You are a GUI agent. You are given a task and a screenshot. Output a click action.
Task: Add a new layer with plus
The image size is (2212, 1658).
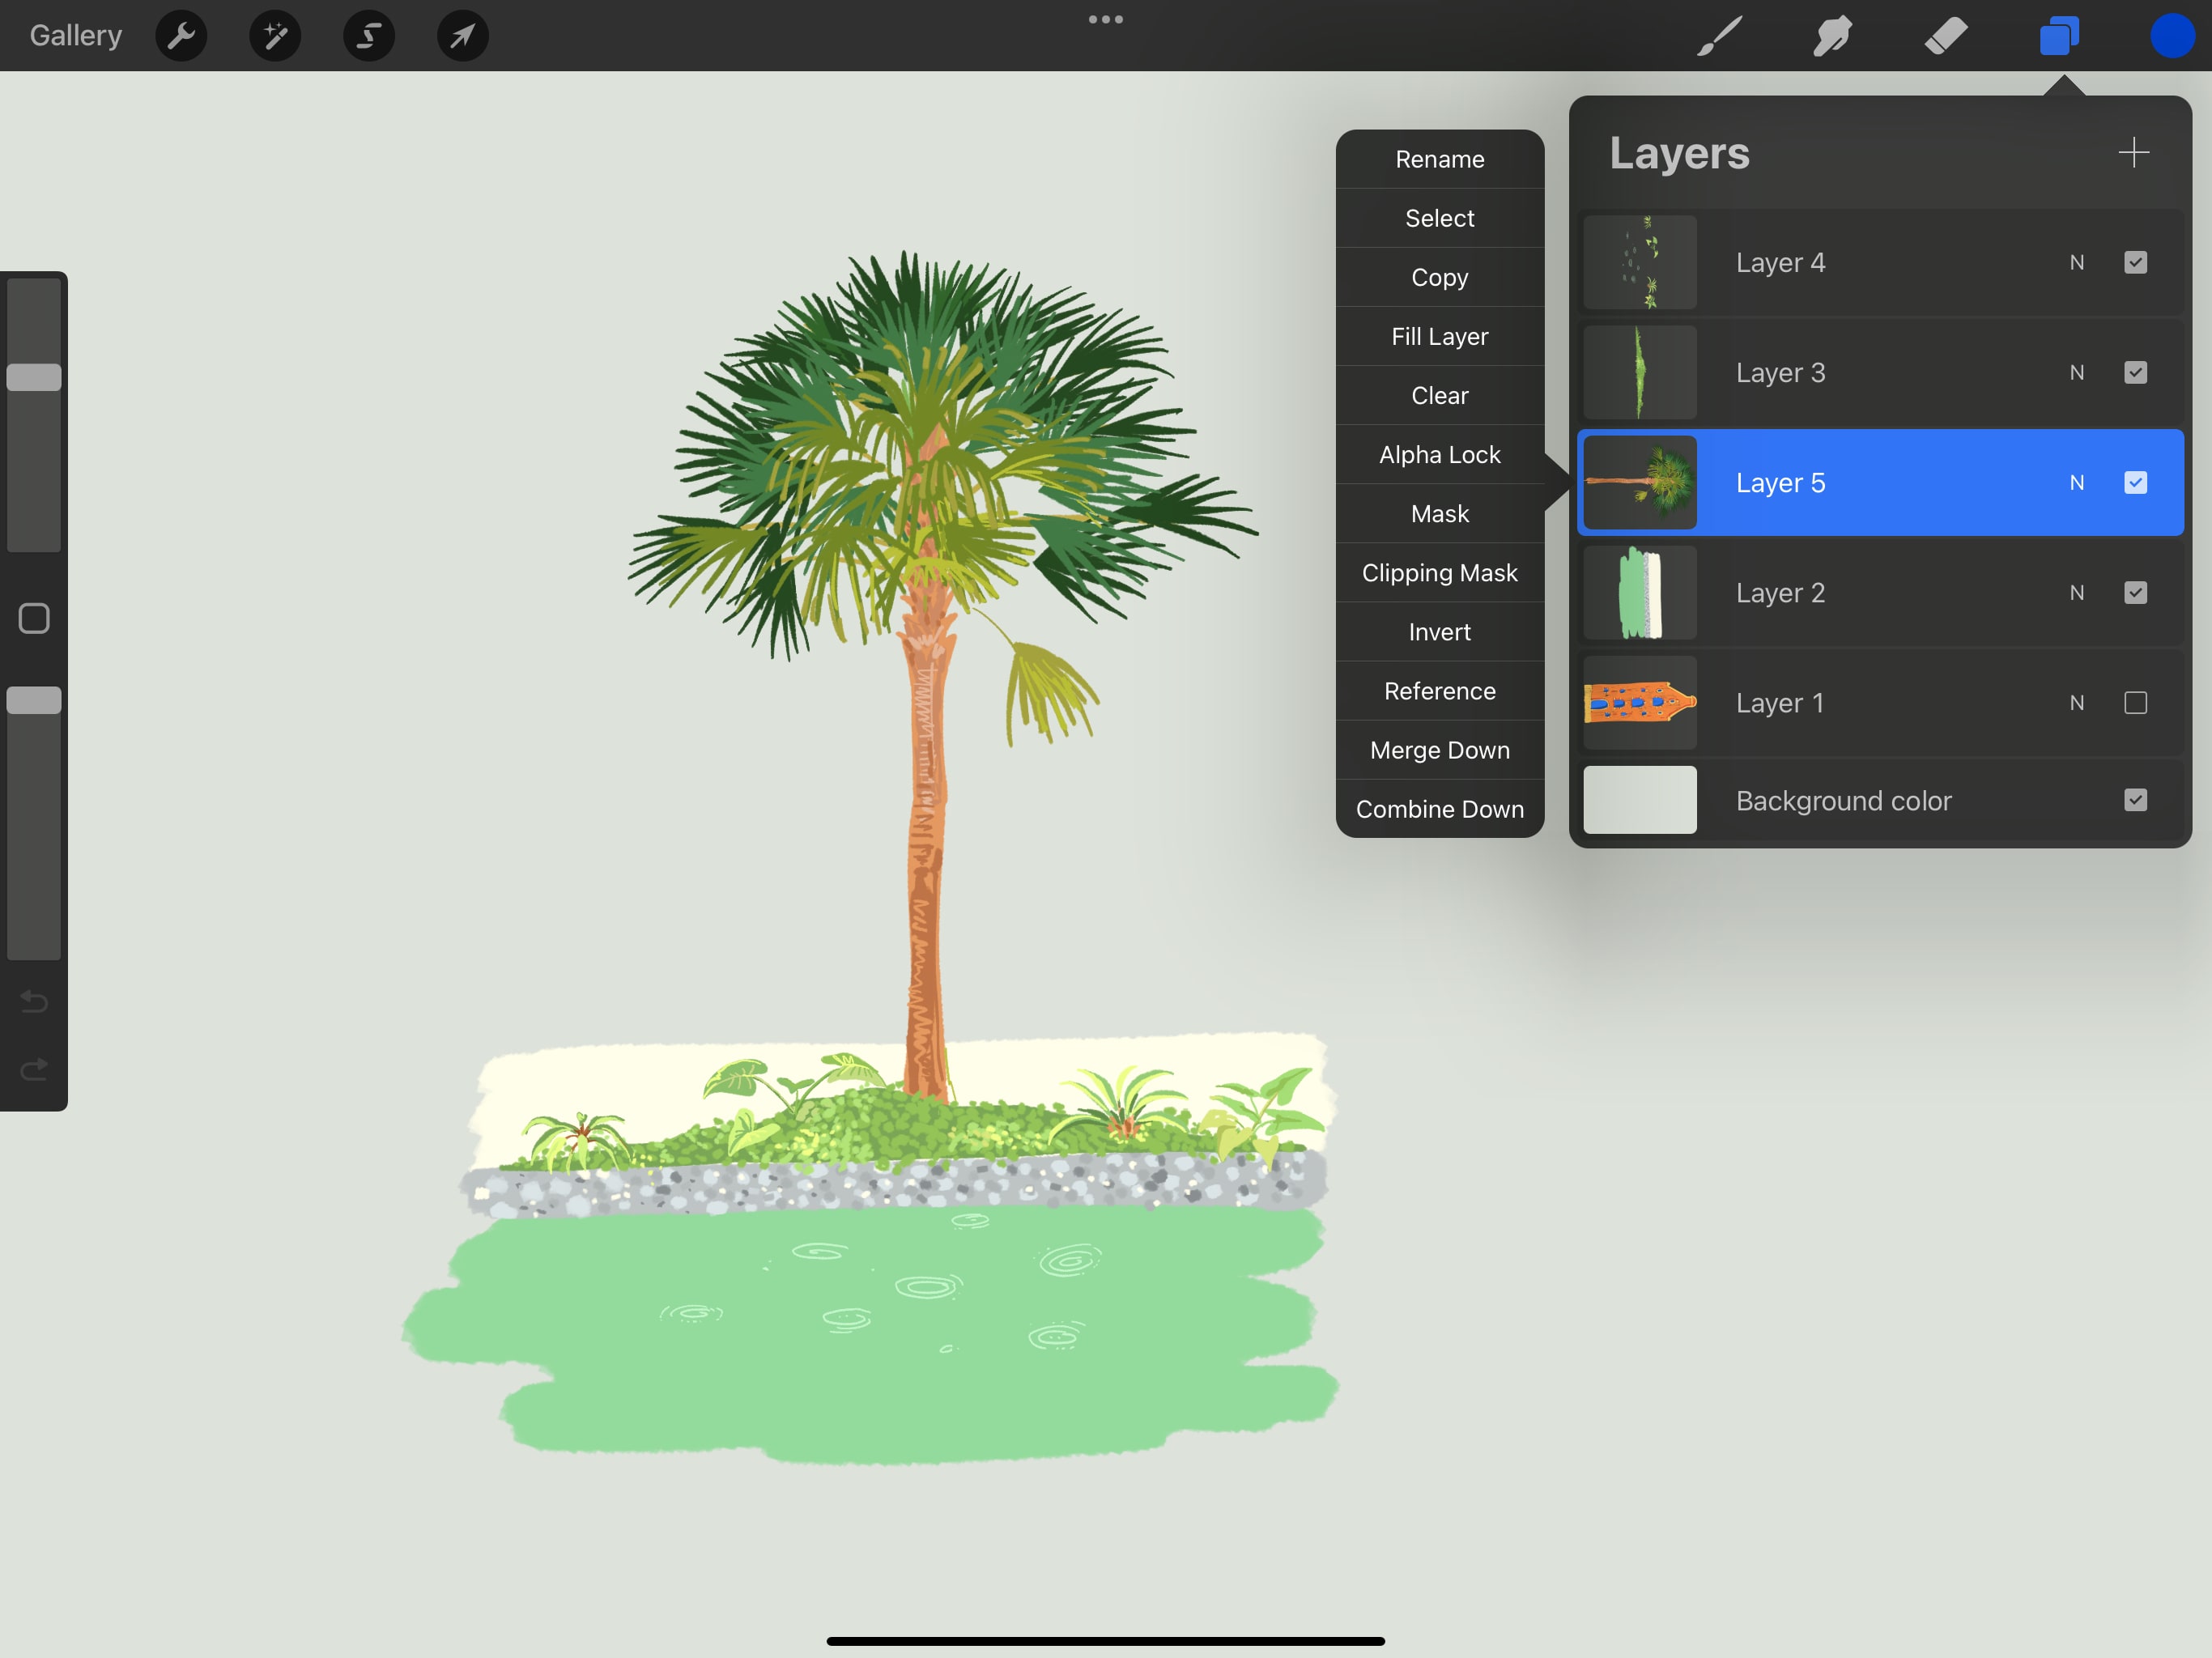(x=2133, y=153)
